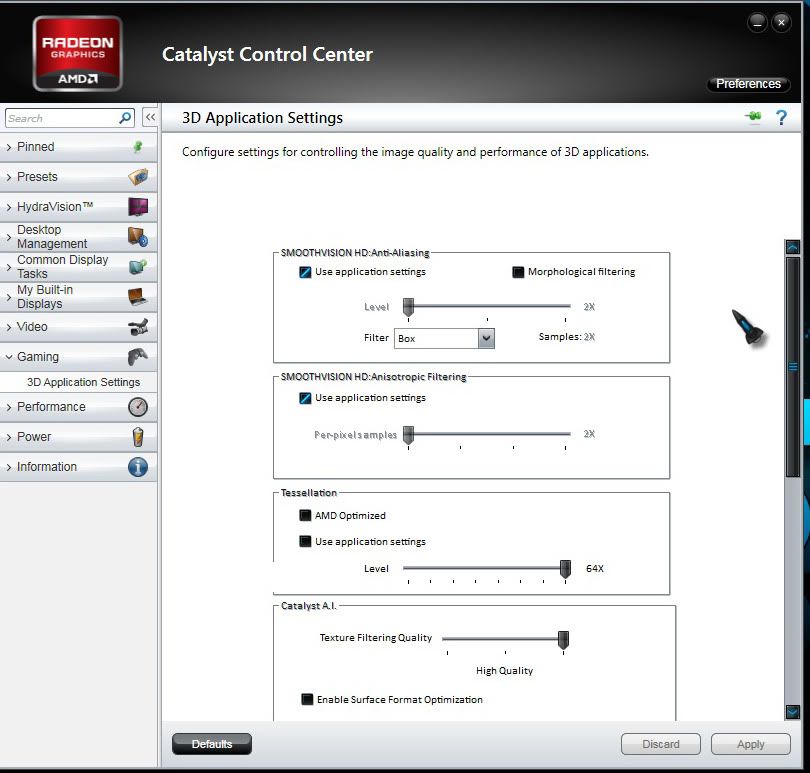This screenshot has height=773, width=810.
Task: Click the Presets icon in sidebar
Action: 138,177
